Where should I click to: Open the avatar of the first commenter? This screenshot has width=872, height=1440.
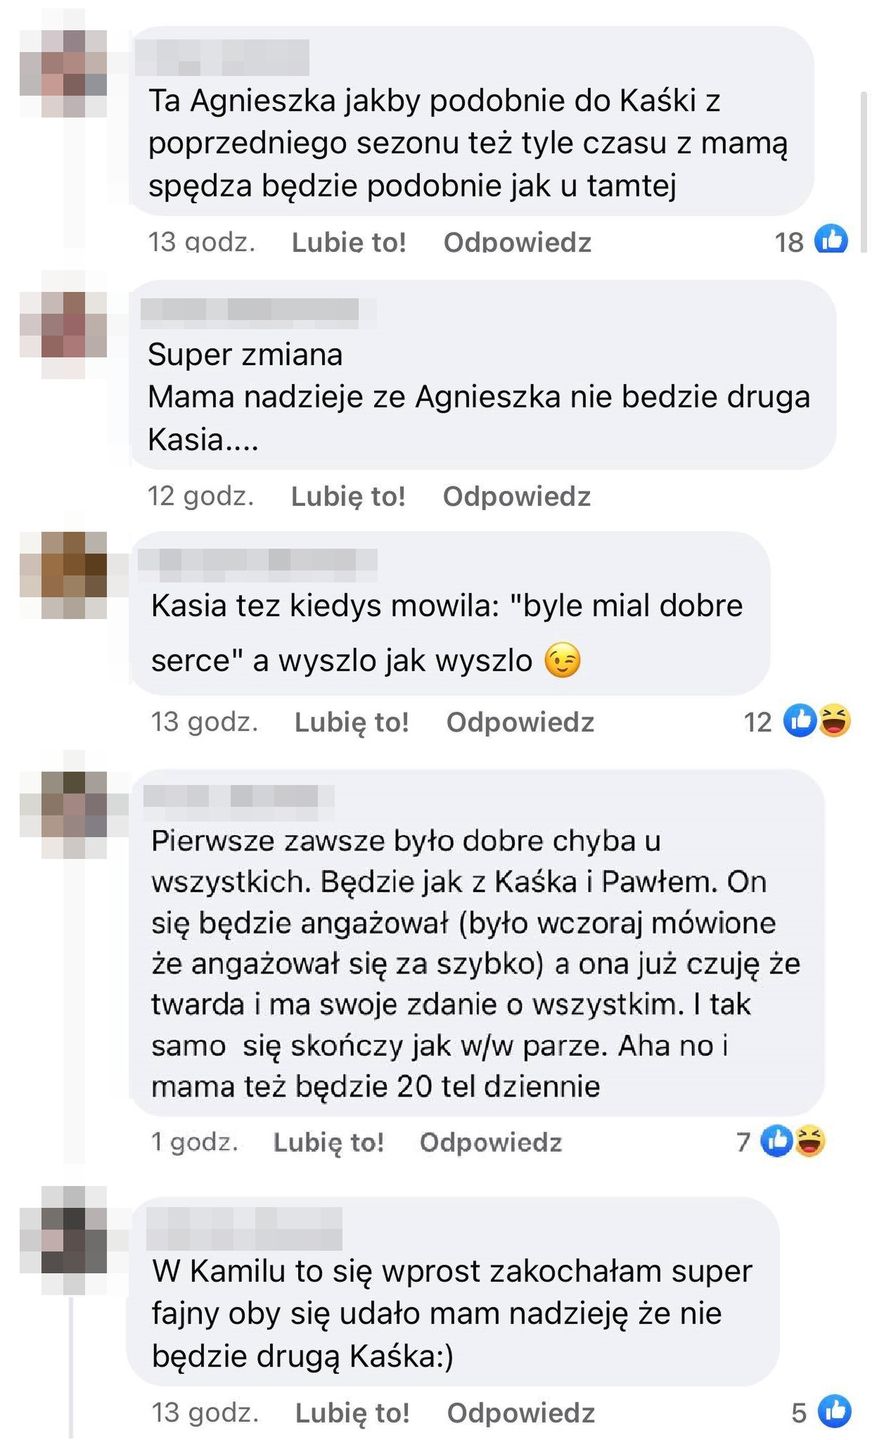(64, 63)
